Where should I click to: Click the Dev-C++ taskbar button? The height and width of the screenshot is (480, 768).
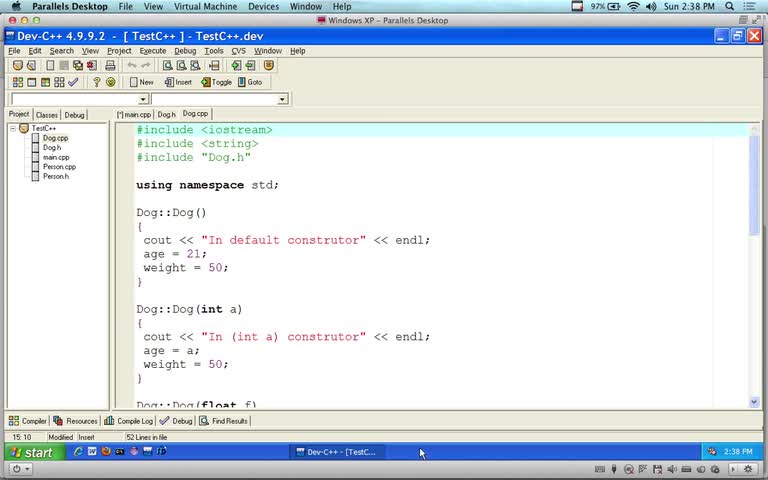[338, 452]
